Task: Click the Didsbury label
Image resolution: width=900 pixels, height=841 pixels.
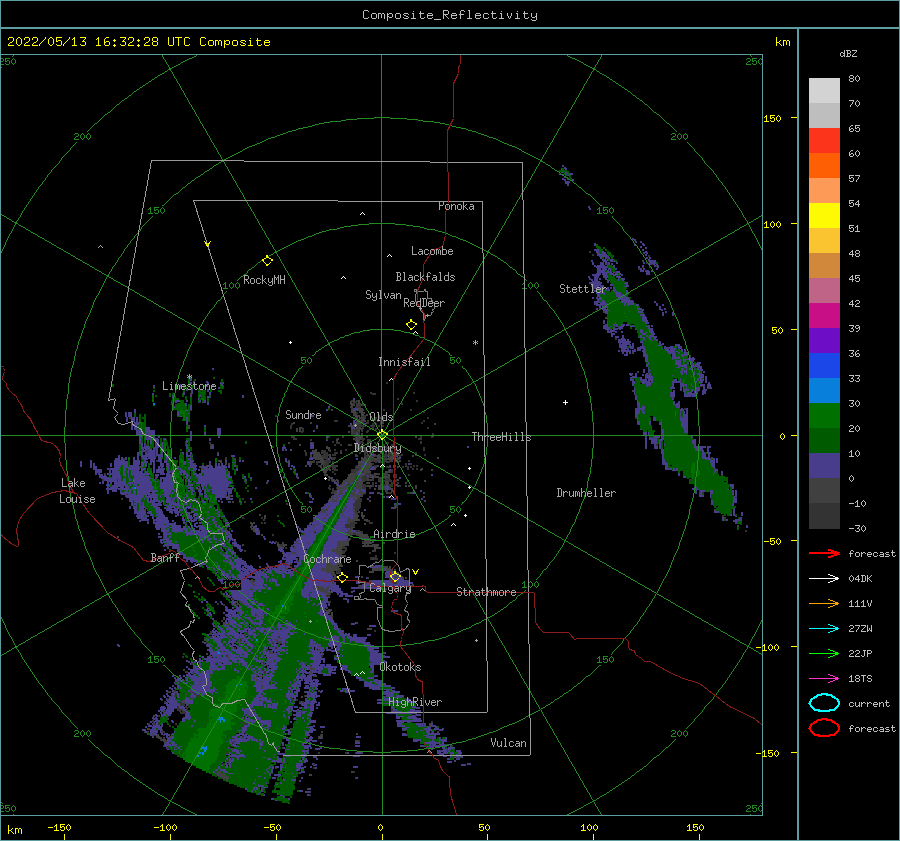Action: coord(377,448)
